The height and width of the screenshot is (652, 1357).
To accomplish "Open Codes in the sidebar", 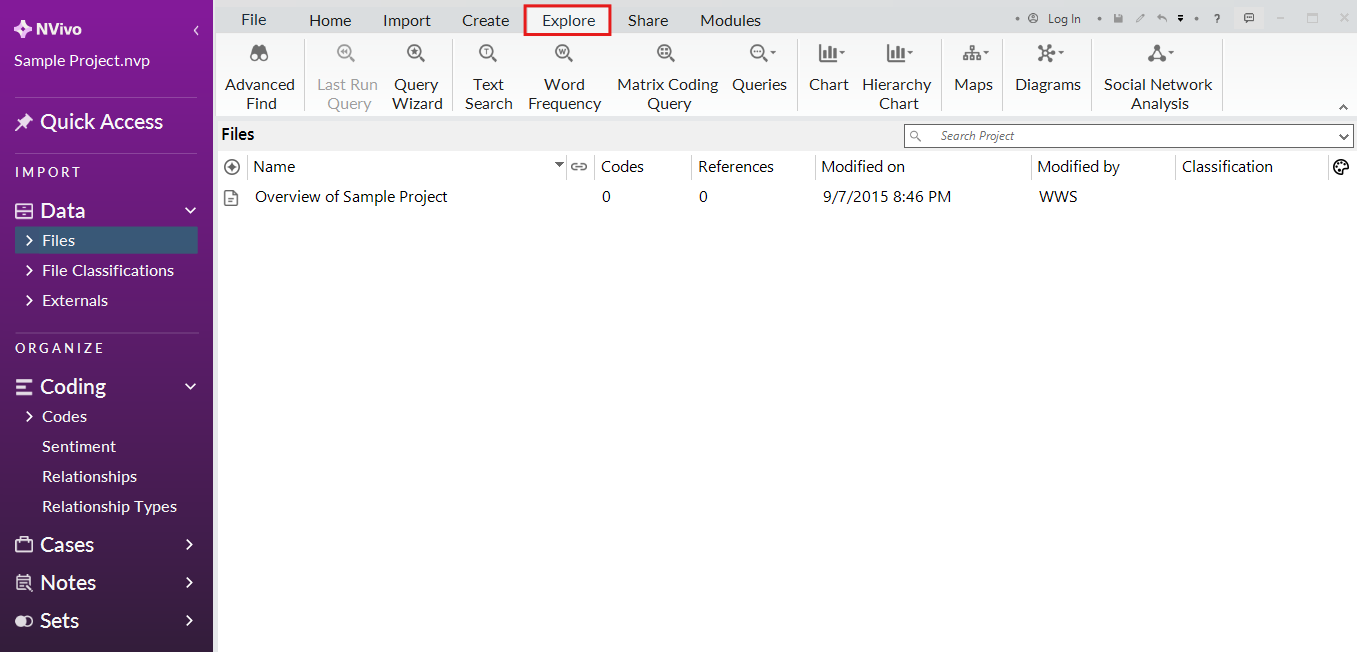I will coord(64,417).
